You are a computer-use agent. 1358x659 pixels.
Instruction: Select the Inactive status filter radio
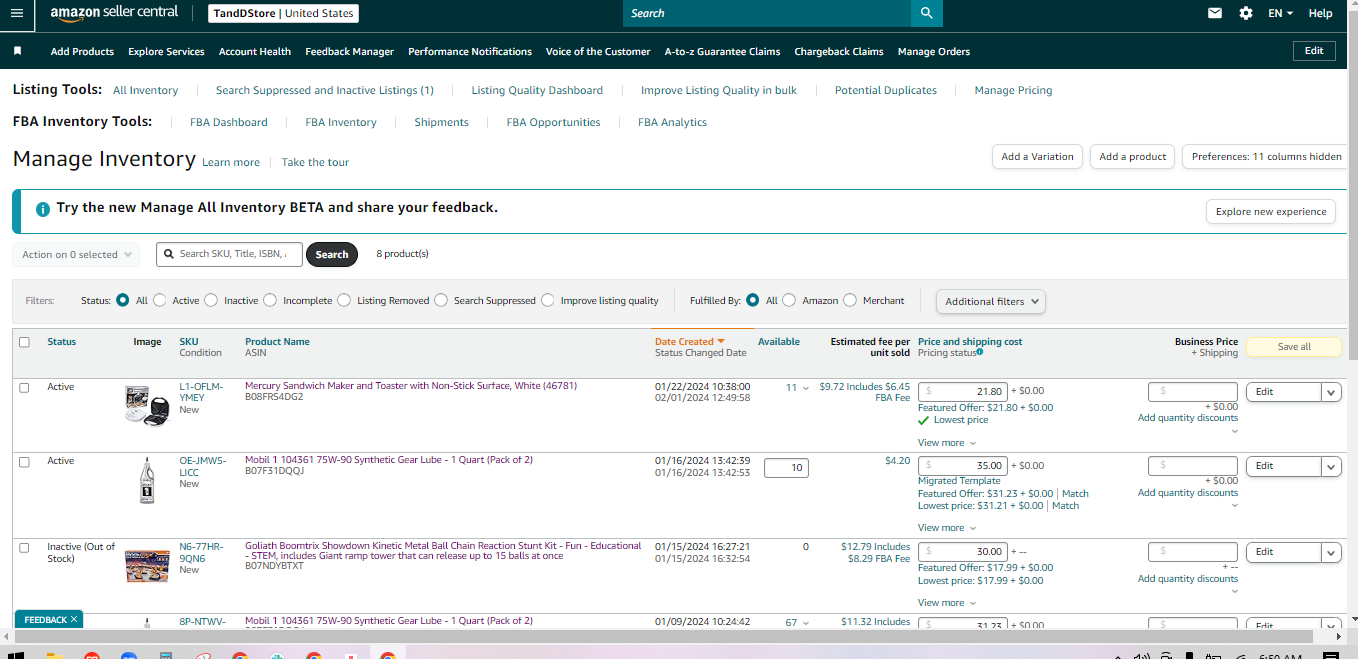[211, 300]
